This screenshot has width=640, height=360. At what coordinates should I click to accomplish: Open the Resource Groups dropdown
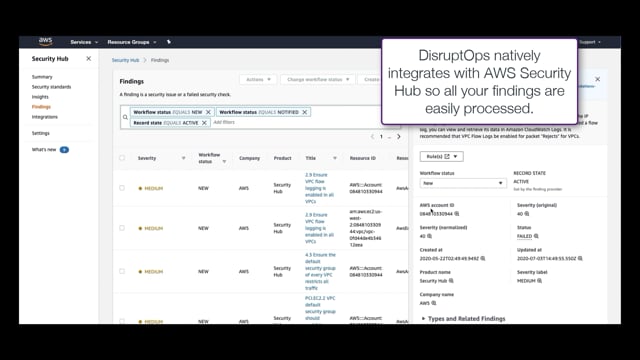[132, 42]
